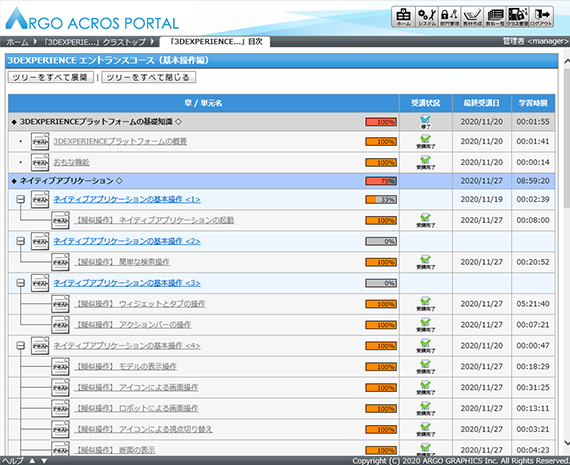Open 【擬似操作】アクションバーの操作 link

pyautogui.click(x=133, y=325)
